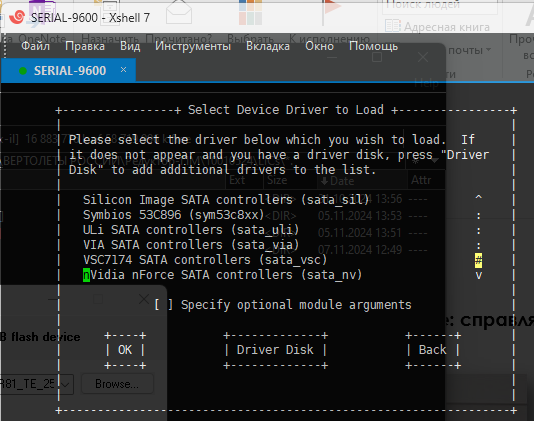Click the Browse... button in background window
The height and width of the screenshot is (421, 534).
coord(117,384)
